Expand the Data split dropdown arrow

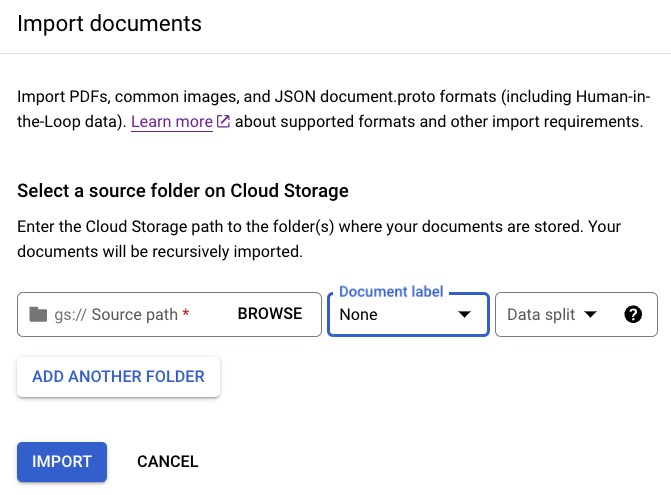[x=590, y=314]
